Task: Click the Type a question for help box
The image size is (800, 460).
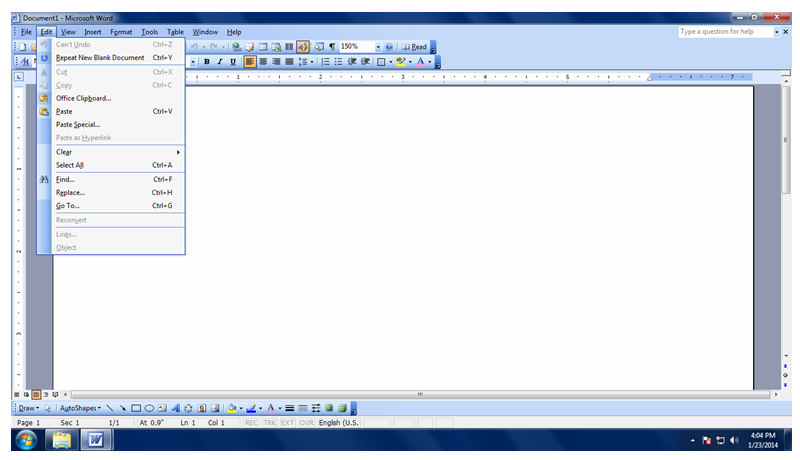Action: pos(726,32)
